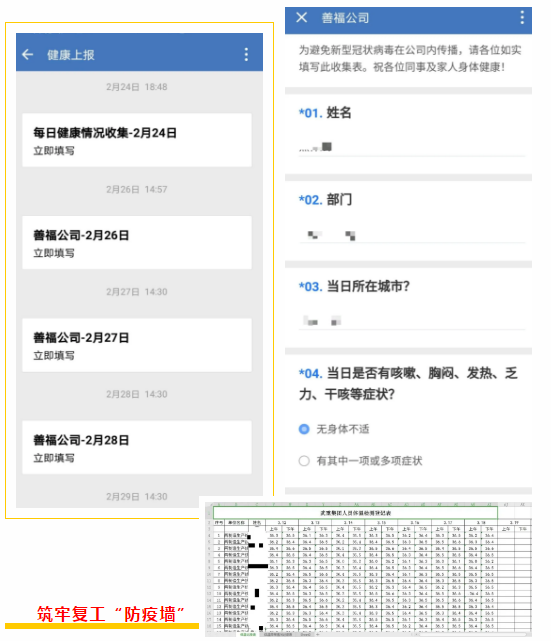The image size is (551, 641).
Task: Click the 筑牢复工 防疫墙 caption text
Action: click(110, 614)
